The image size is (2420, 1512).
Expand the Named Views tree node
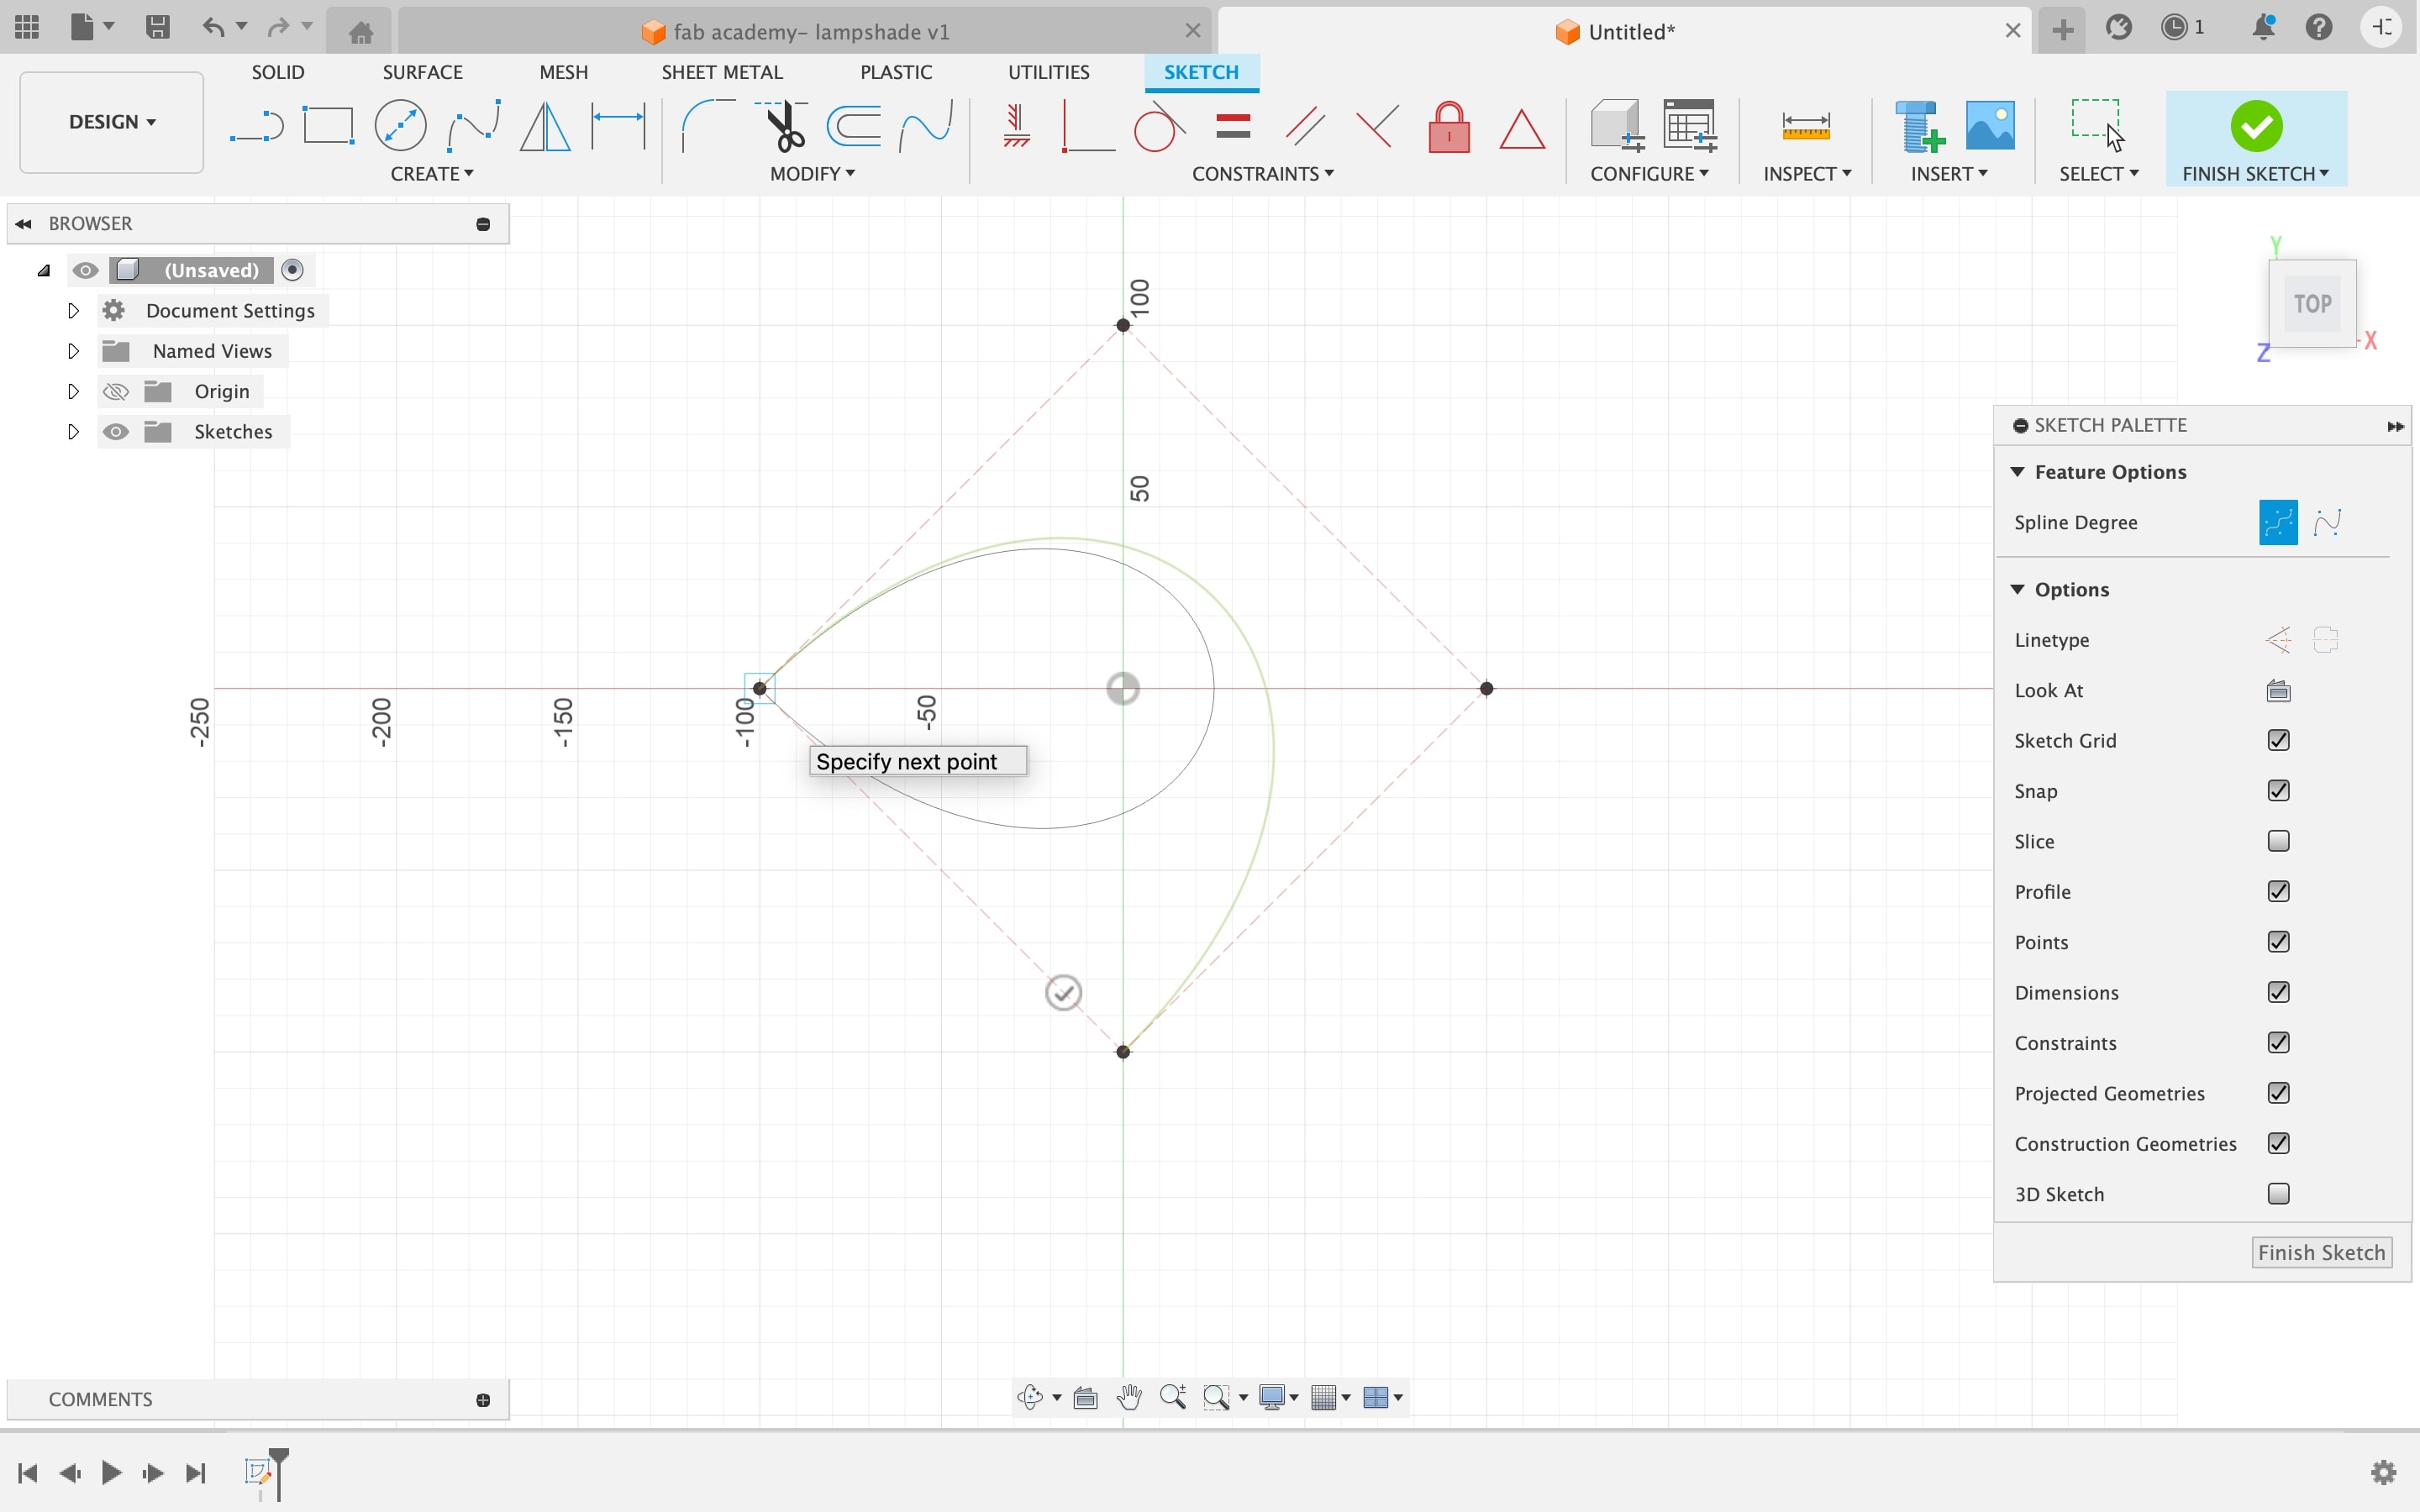(73, 351)
